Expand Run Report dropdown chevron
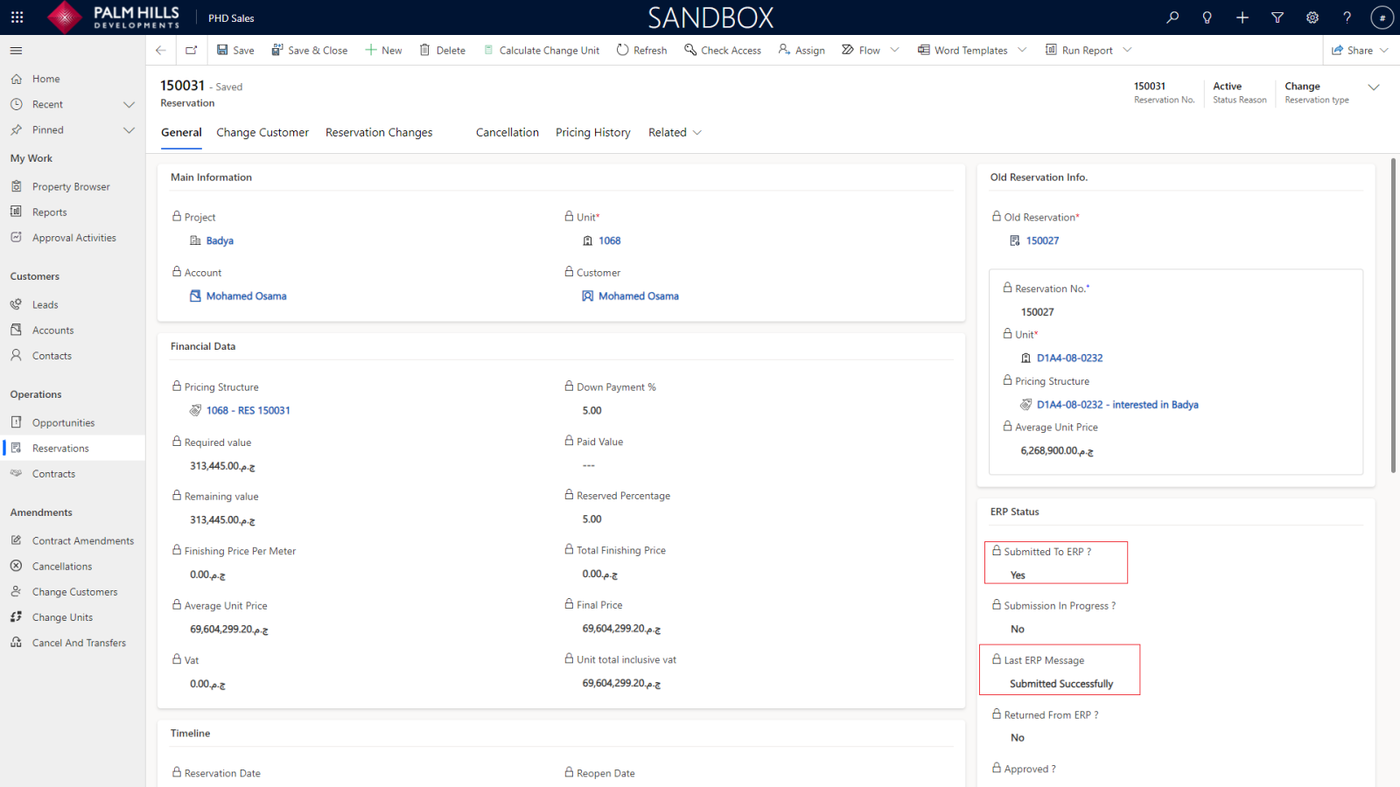This screenshot has width=1400, height=787. pos(1127,50)
